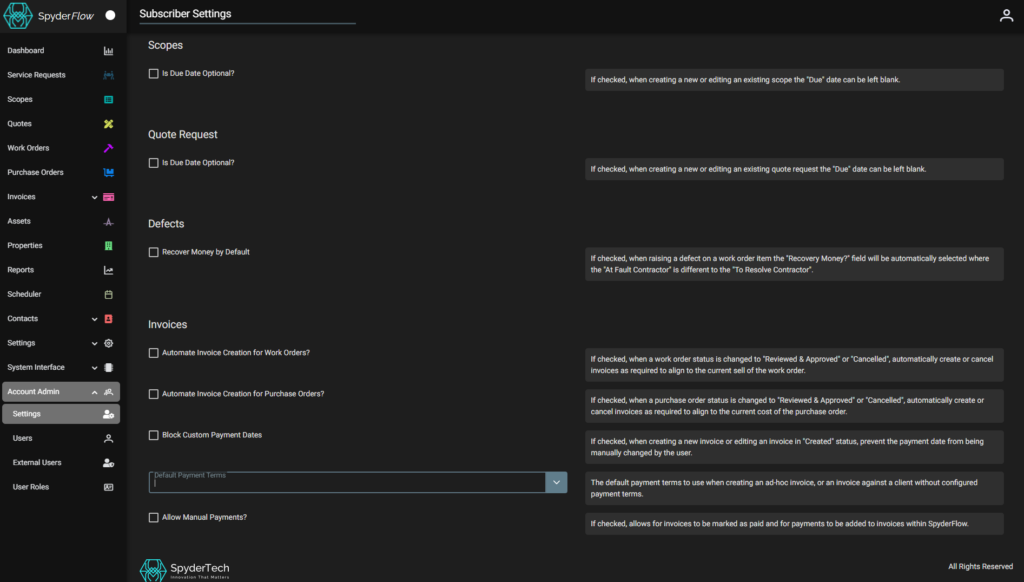Screen dimensions: 1024x582
Task: Open the user profile icon top right
Action: pos(1005,15)
